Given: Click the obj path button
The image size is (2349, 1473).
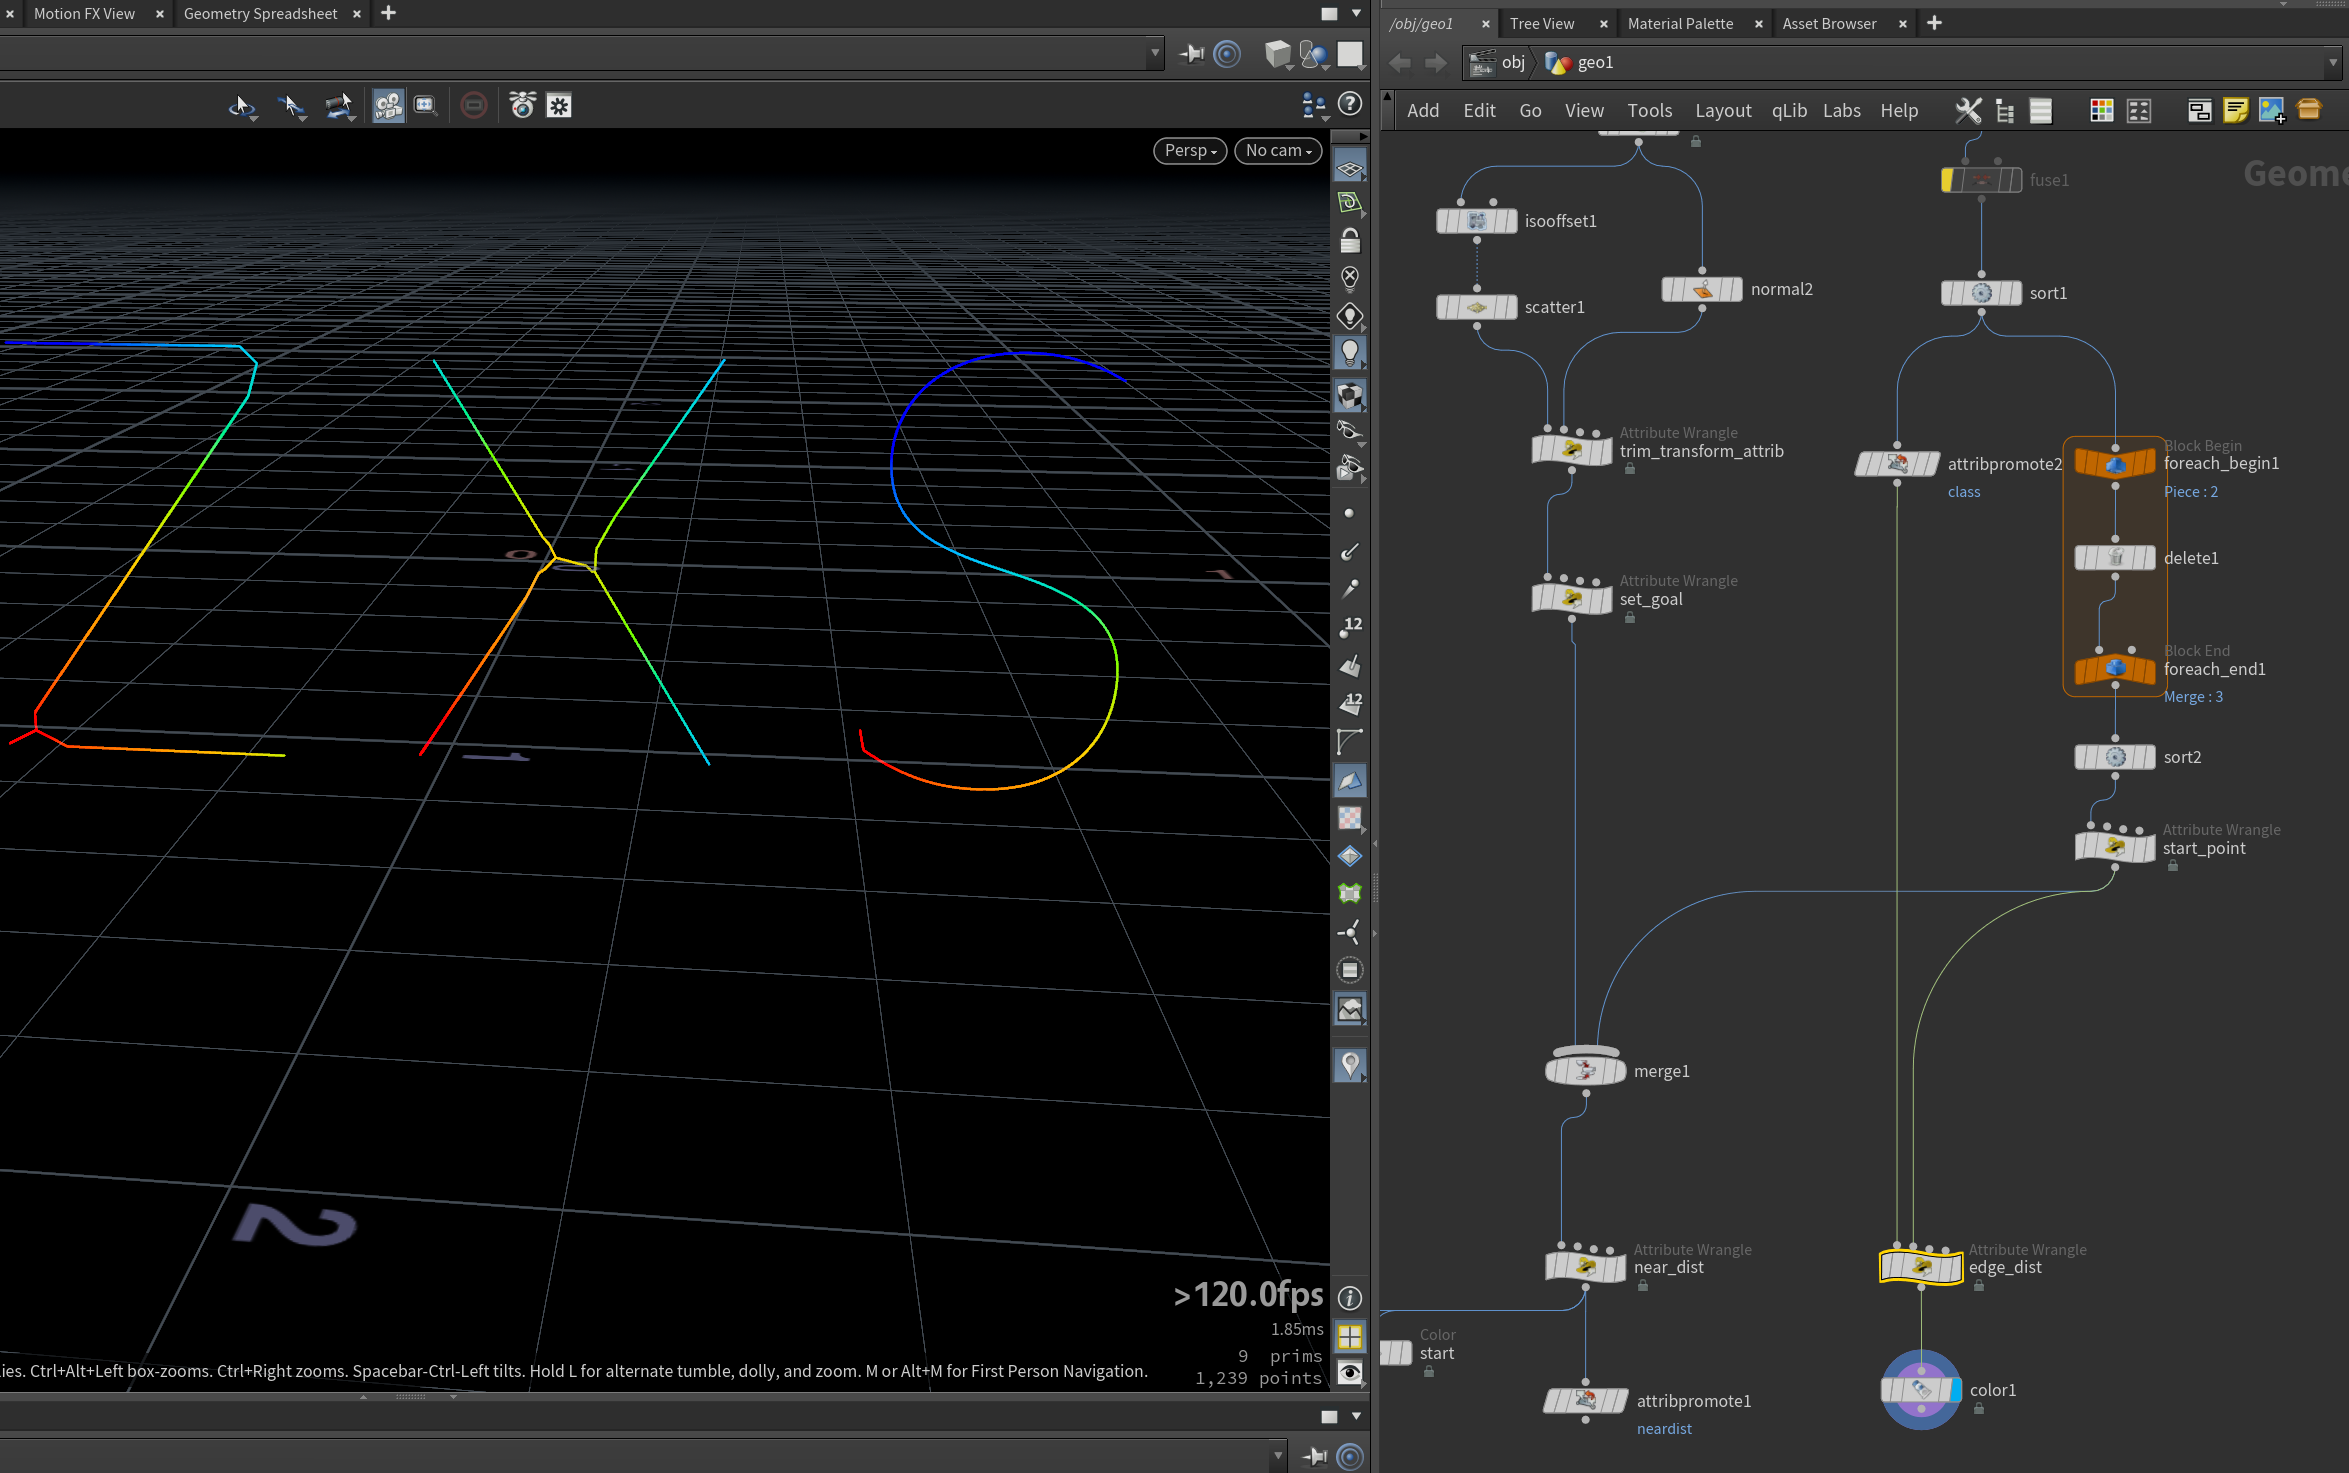Looking at the screenshot, I should click(x=1498, y=62).
